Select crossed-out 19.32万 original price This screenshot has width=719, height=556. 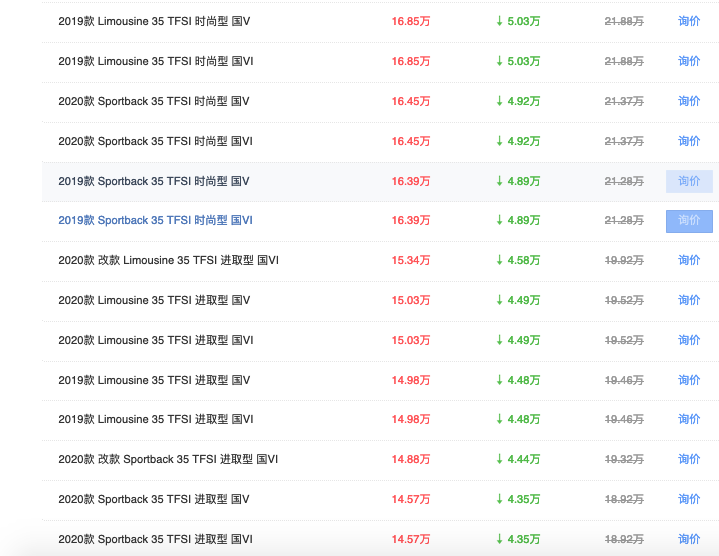(624, 459)
